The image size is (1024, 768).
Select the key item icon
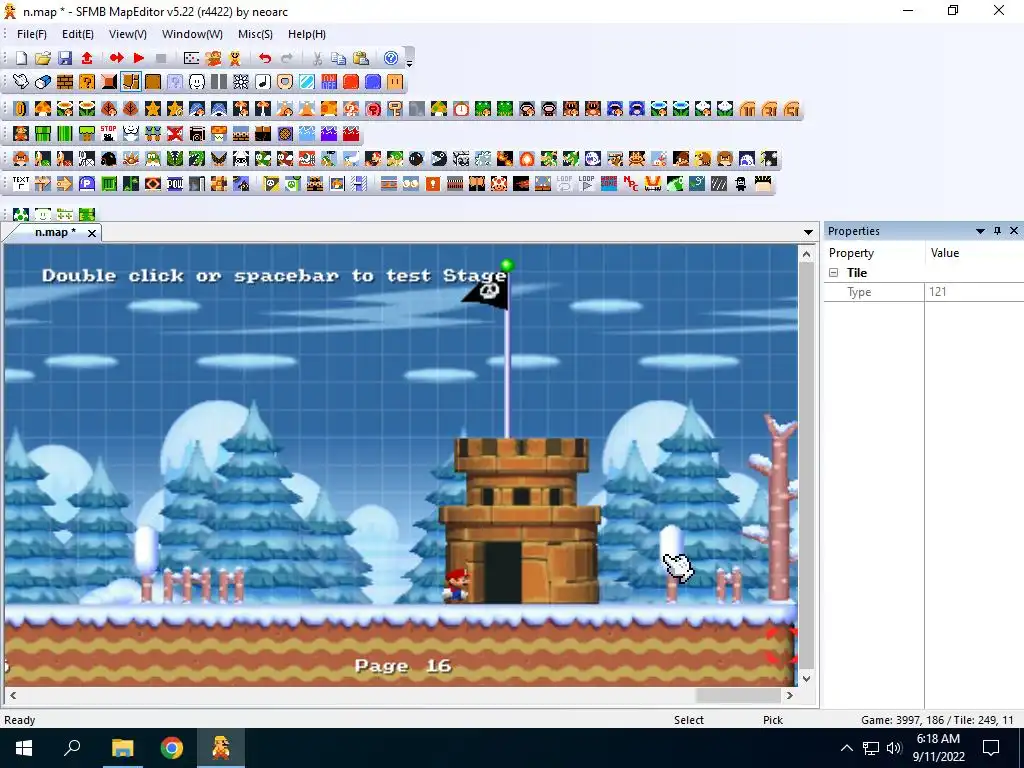394,109
